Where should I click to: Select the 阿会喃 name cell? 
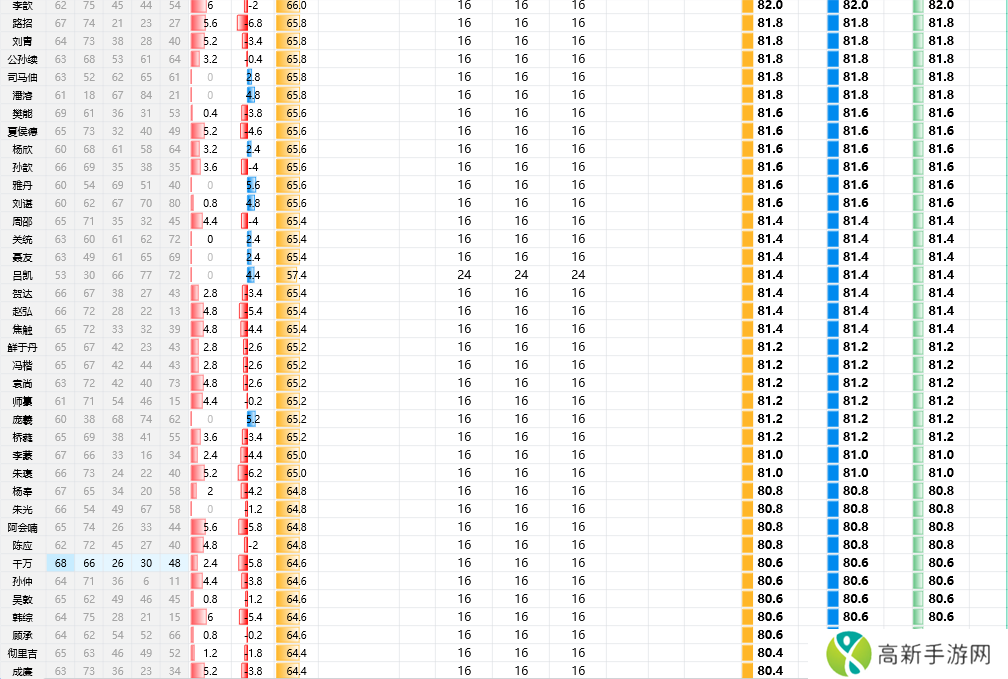[22, 527]
